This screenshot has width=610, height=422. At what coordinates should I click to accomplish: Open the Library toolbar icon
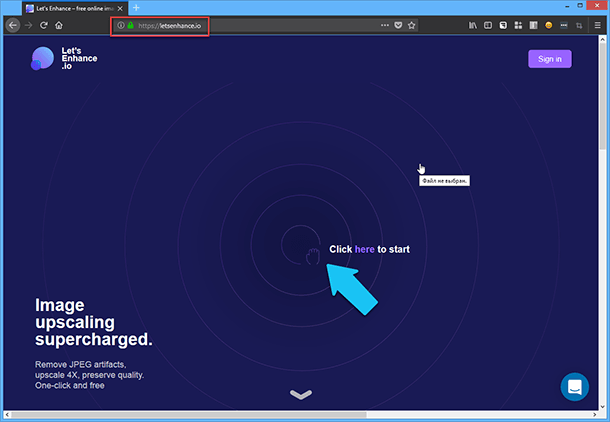click(x=473, y=25)
